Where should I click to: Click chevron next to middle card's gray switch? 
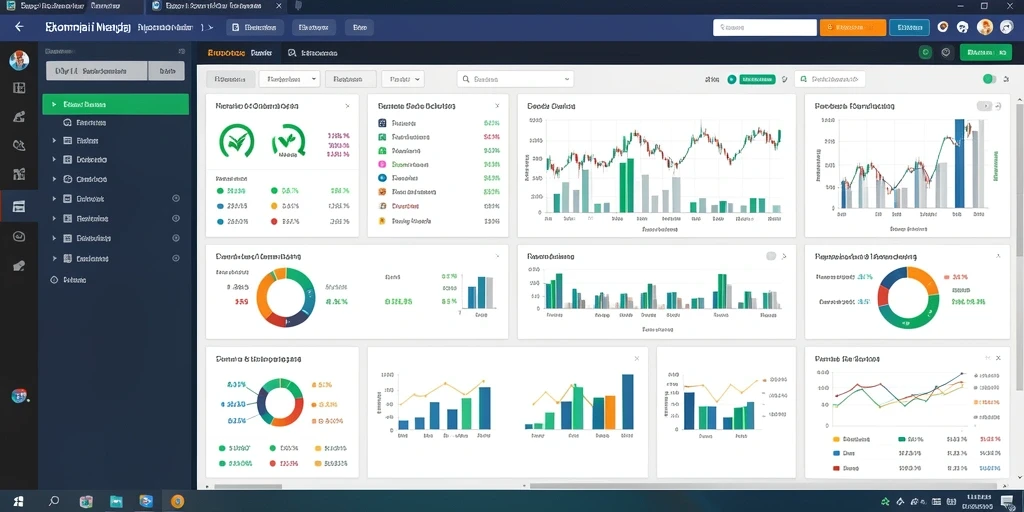(x=784, y=257)
